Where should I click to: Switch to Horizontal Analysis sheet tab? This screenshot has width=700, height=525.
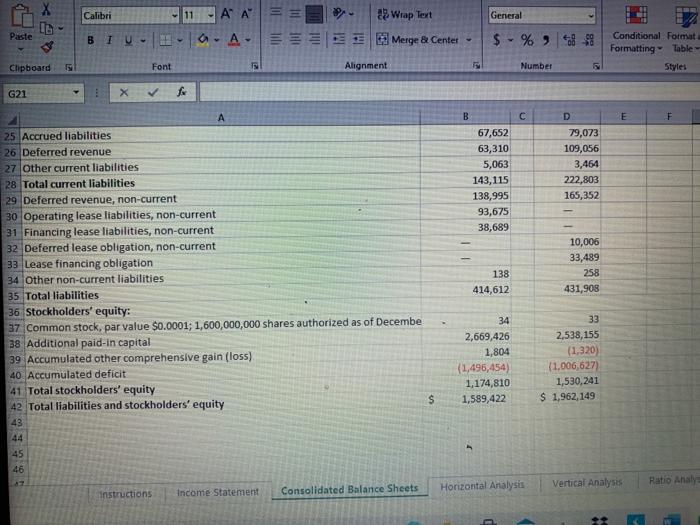(x=482, y=485)
